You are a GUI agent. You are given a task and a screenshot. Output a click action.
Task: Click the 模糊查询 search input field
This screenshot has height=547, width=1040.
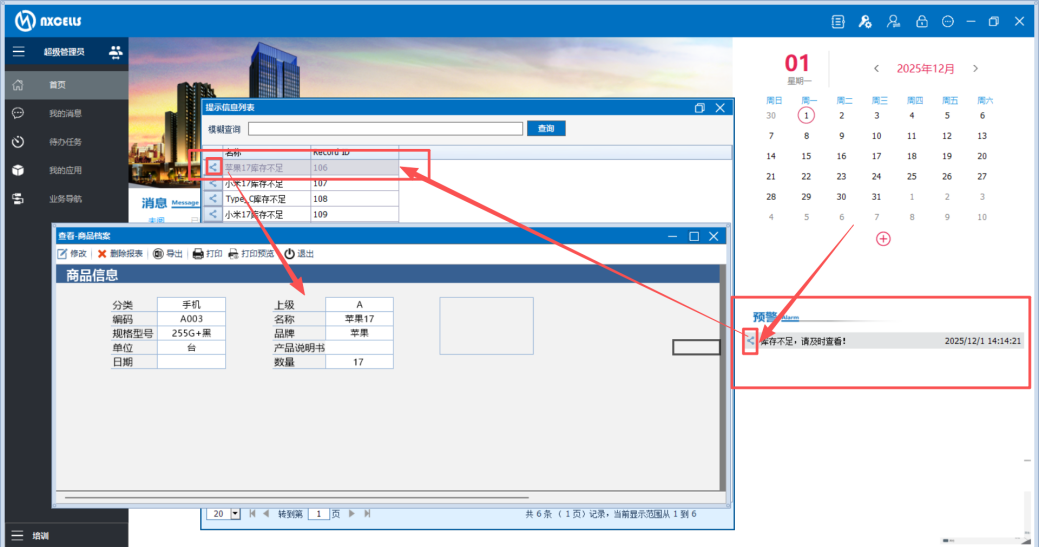[x=385, y=129]
